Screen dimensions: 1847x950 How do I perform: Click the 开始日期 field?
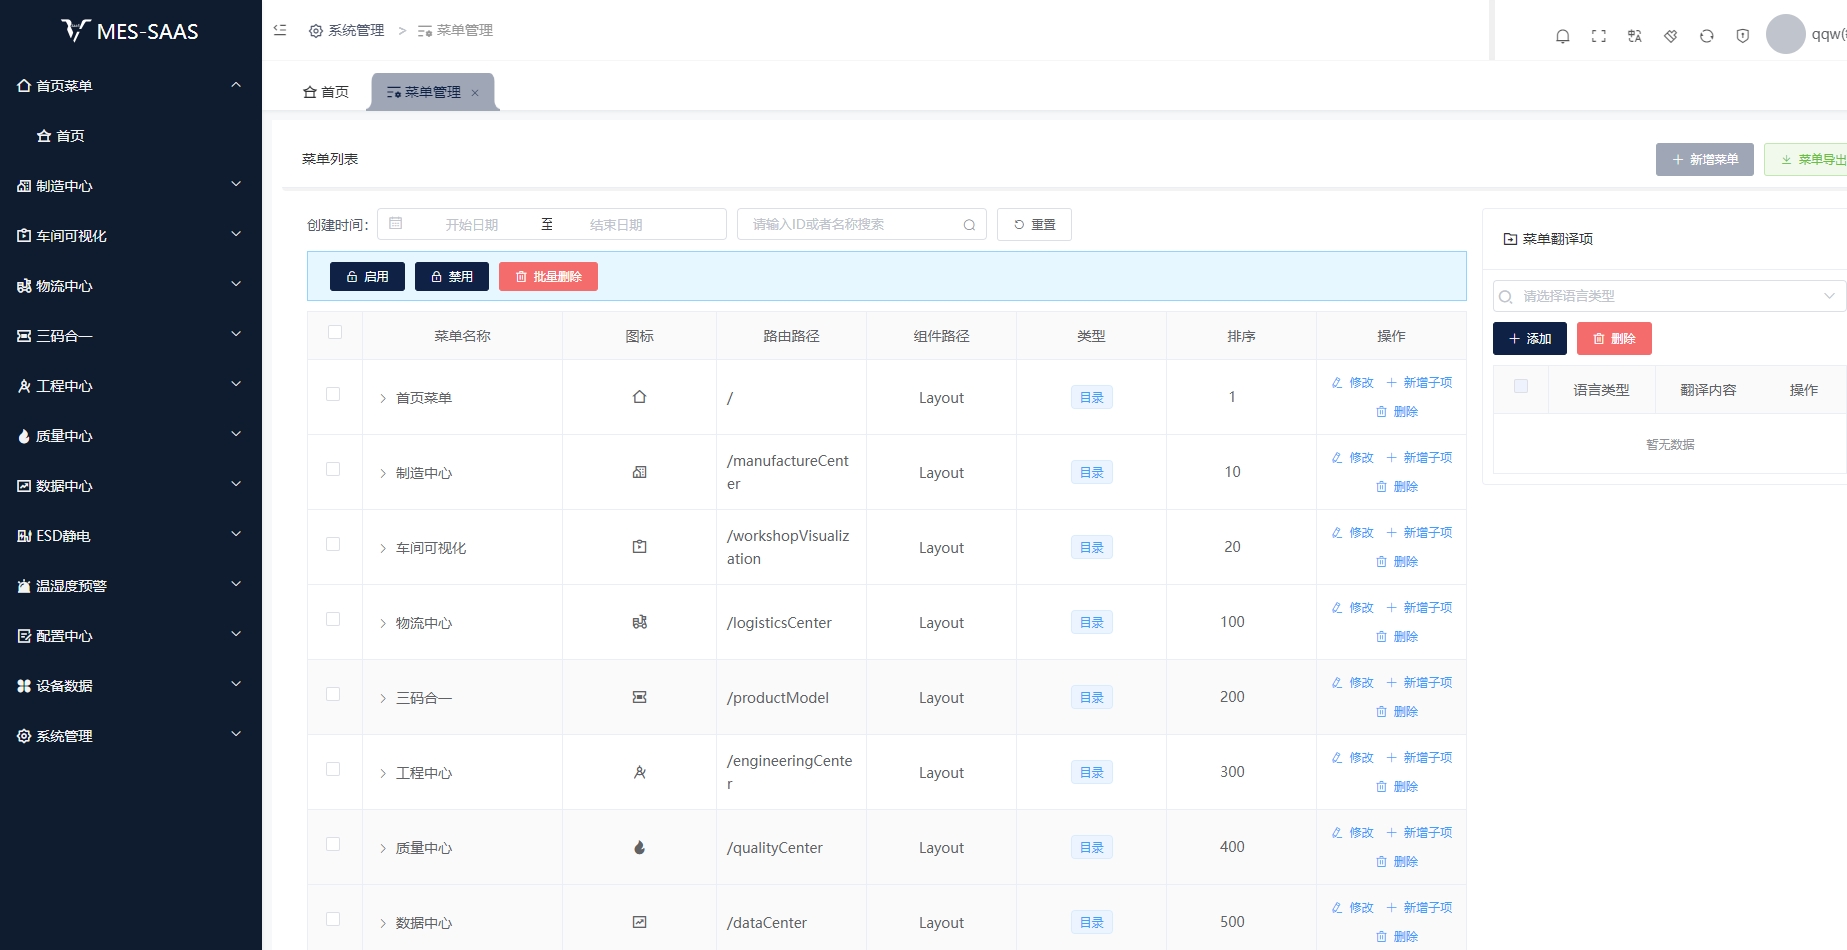(x=472, y=225)
